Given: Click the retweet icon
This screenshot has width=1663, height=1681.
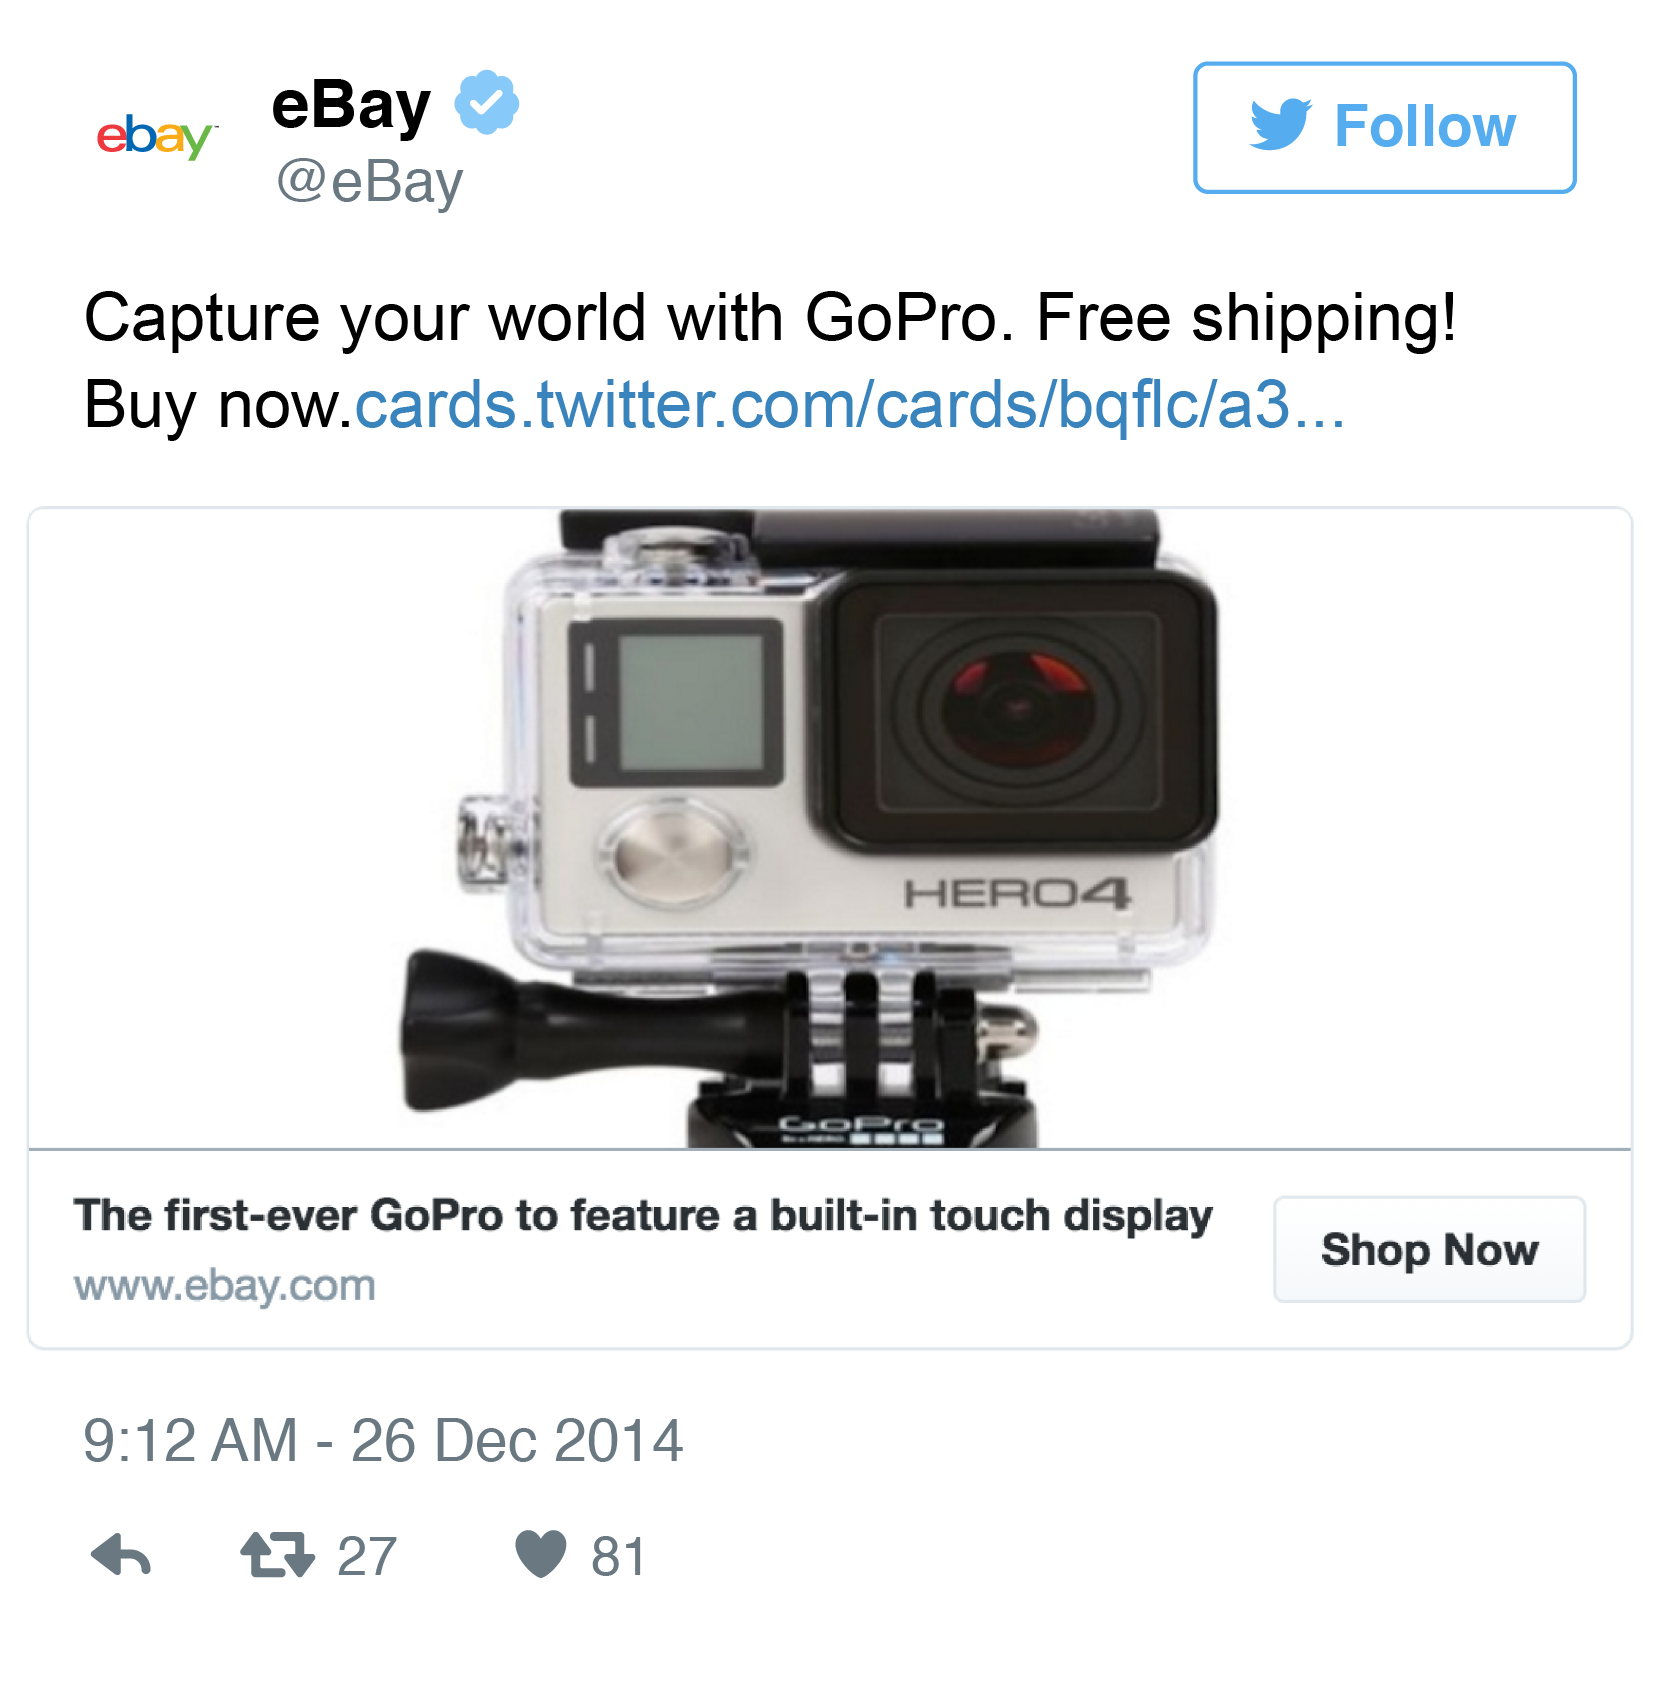Looking at the screenshot, I should click(x=277, y=1555).
